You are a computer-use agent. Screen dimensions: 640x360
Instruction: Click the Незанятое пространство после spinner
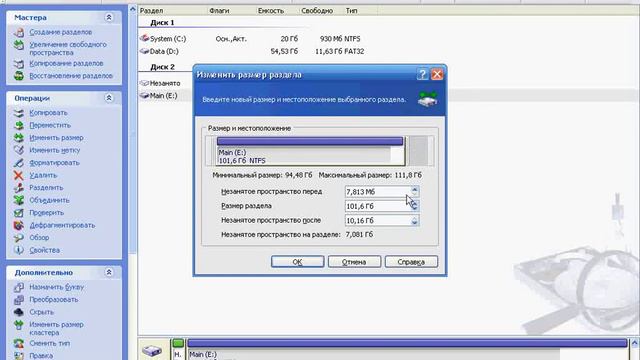414,220
